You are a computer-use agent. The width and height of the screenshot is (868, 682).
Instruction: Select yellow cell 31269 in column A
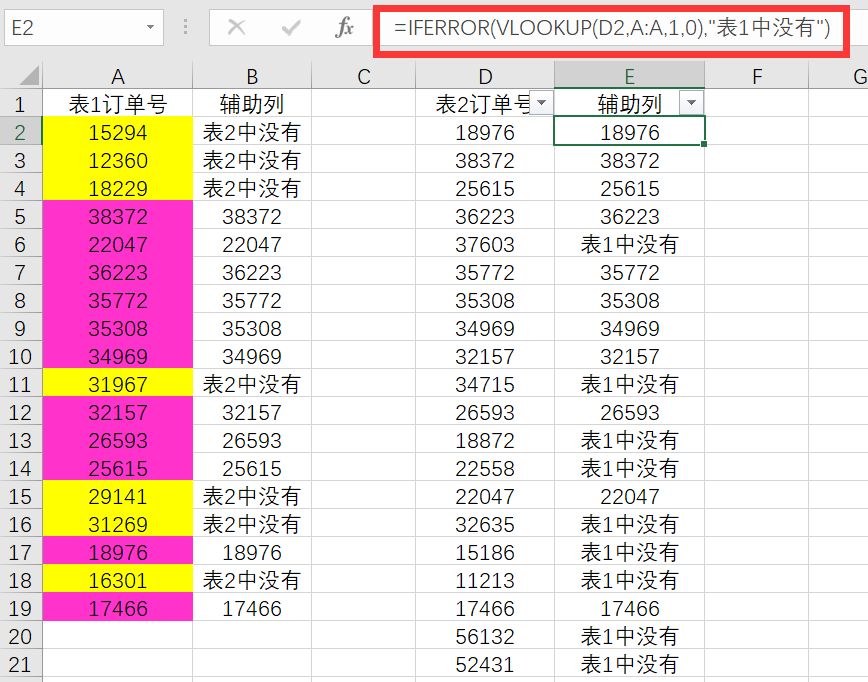click(117, 524)
